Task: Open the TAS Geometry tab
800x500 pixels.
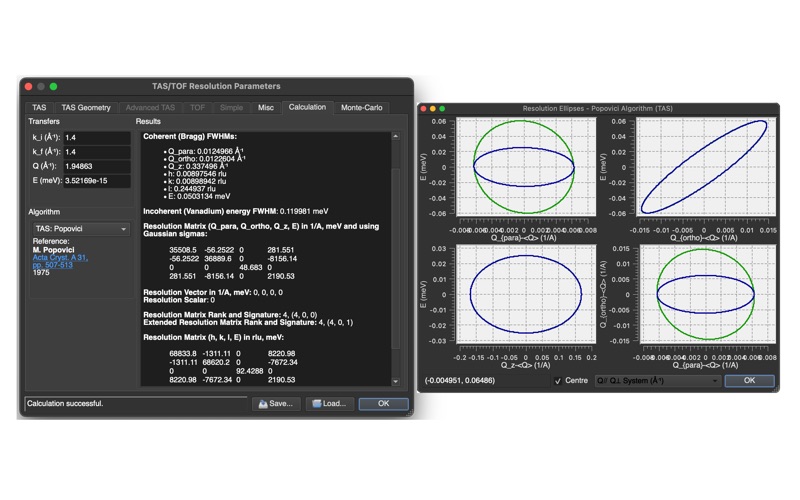Action: pos(86,108)
